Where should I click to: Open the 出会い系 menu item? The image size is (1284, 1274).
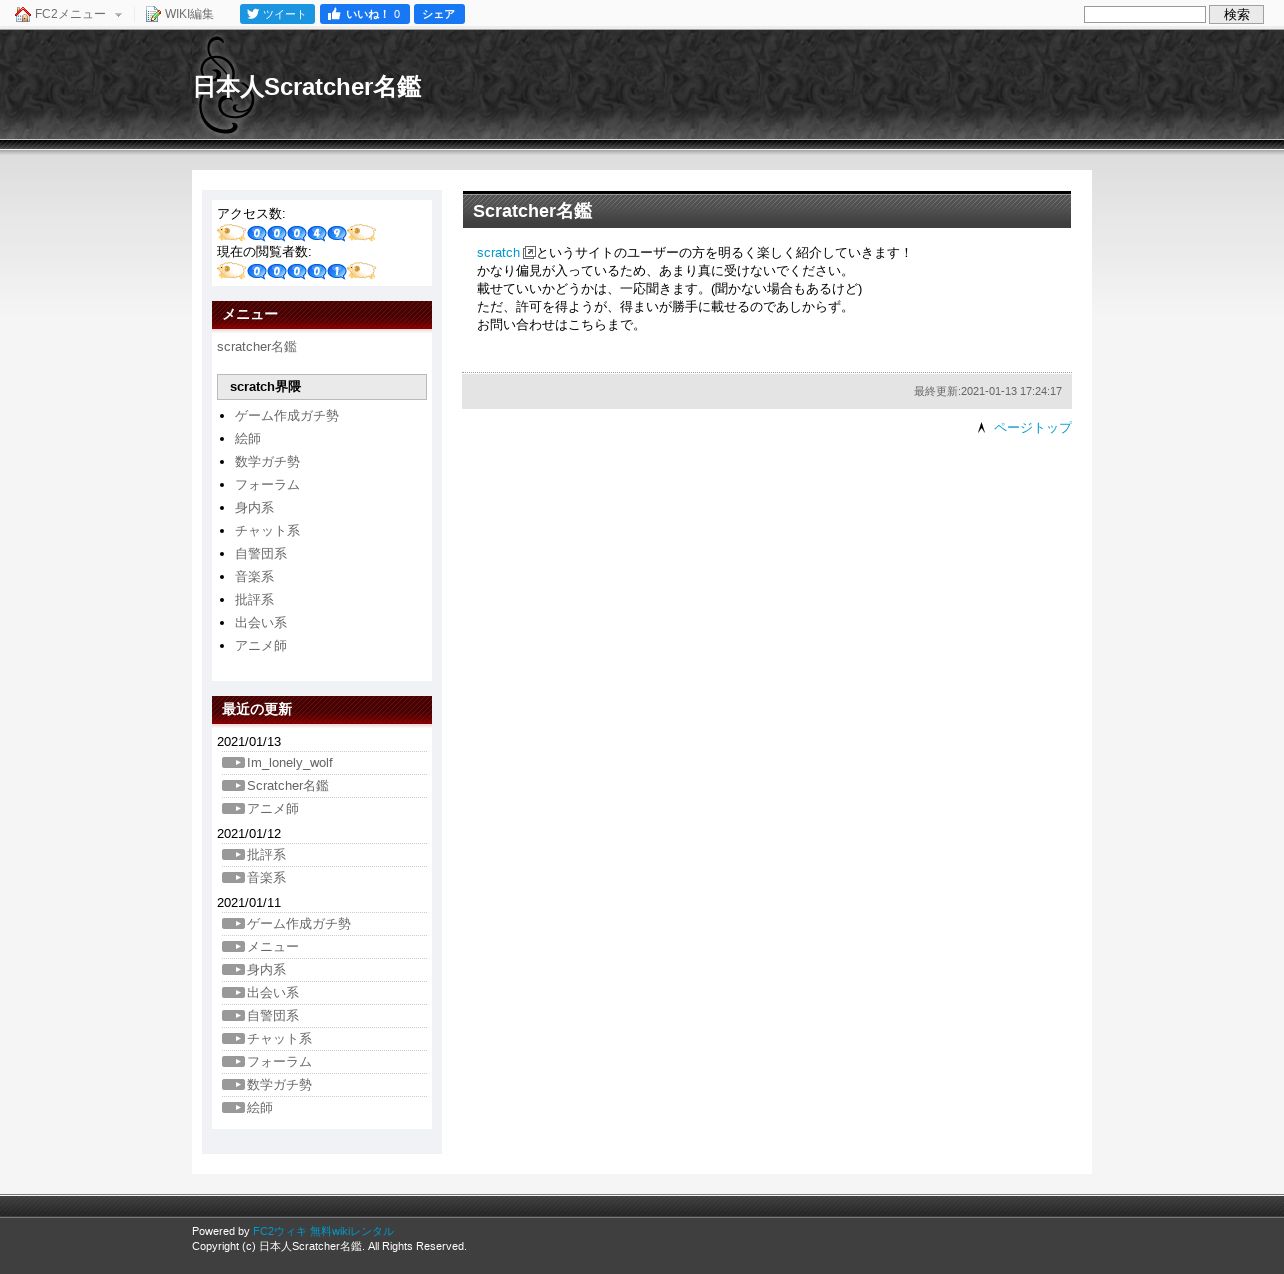[261, 623]
